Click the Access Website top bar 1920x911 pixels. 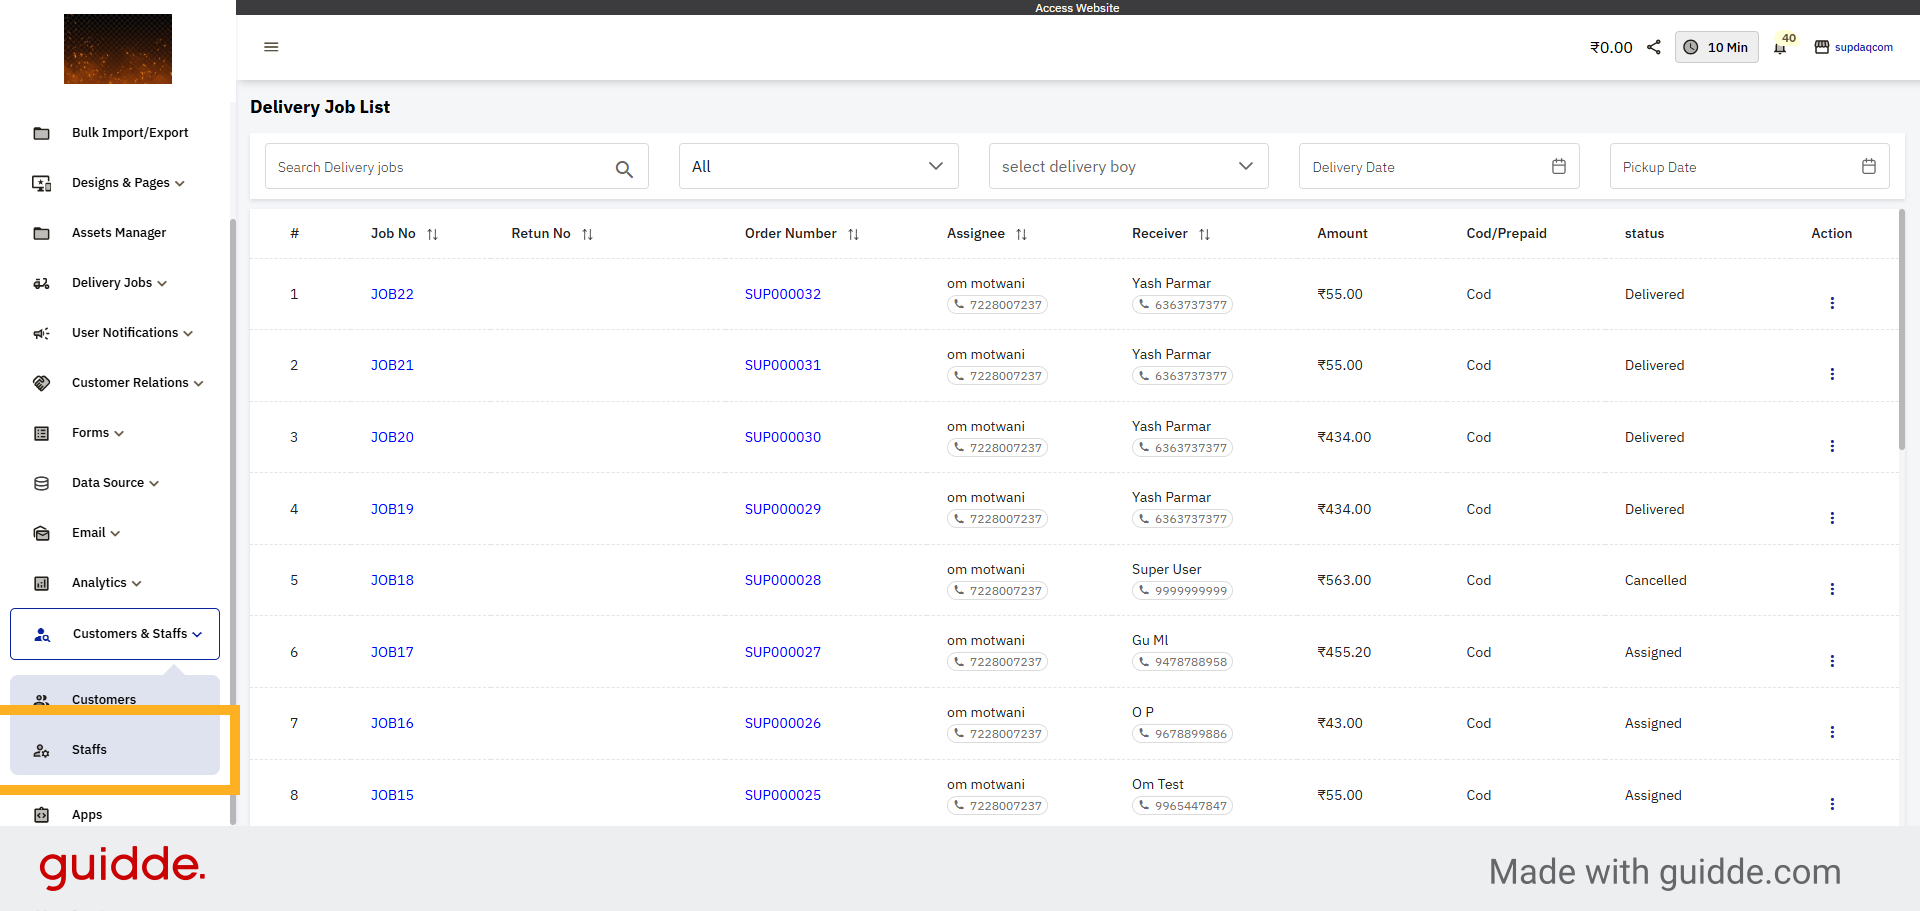[x=1077, y=7]
